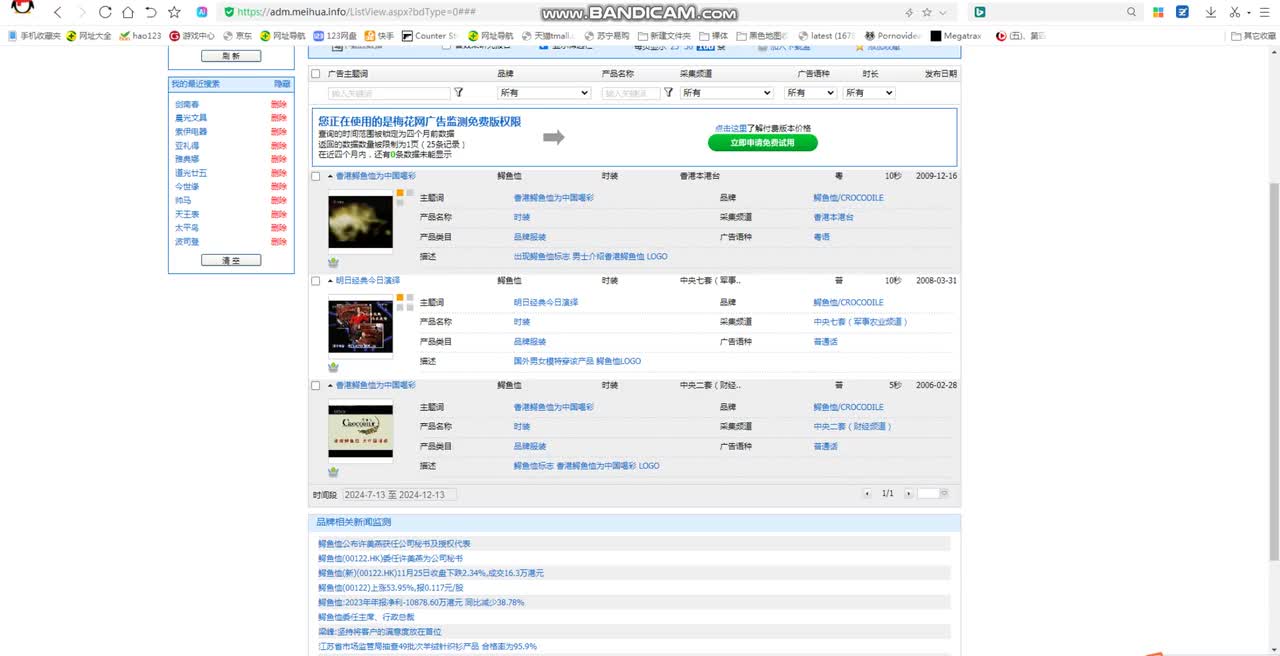
Task: Tick checkbox for the 2006-02-28 香港鳄鱼恤 ad row
Action: point(316,385)
